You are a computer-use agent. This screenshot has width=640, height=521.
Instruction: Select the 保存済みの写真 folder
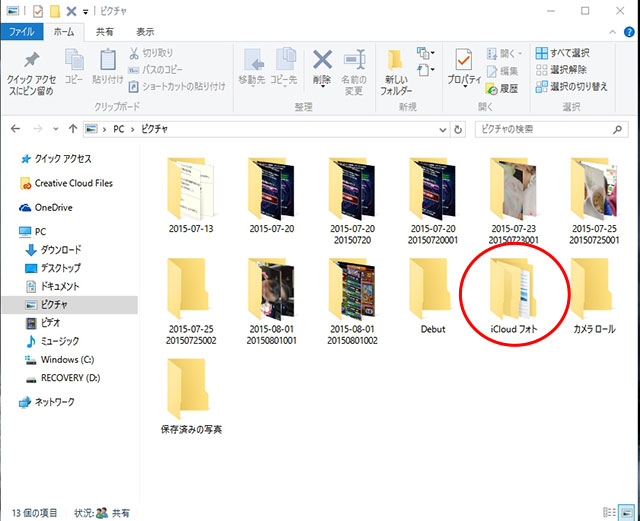tap(191, 396)
